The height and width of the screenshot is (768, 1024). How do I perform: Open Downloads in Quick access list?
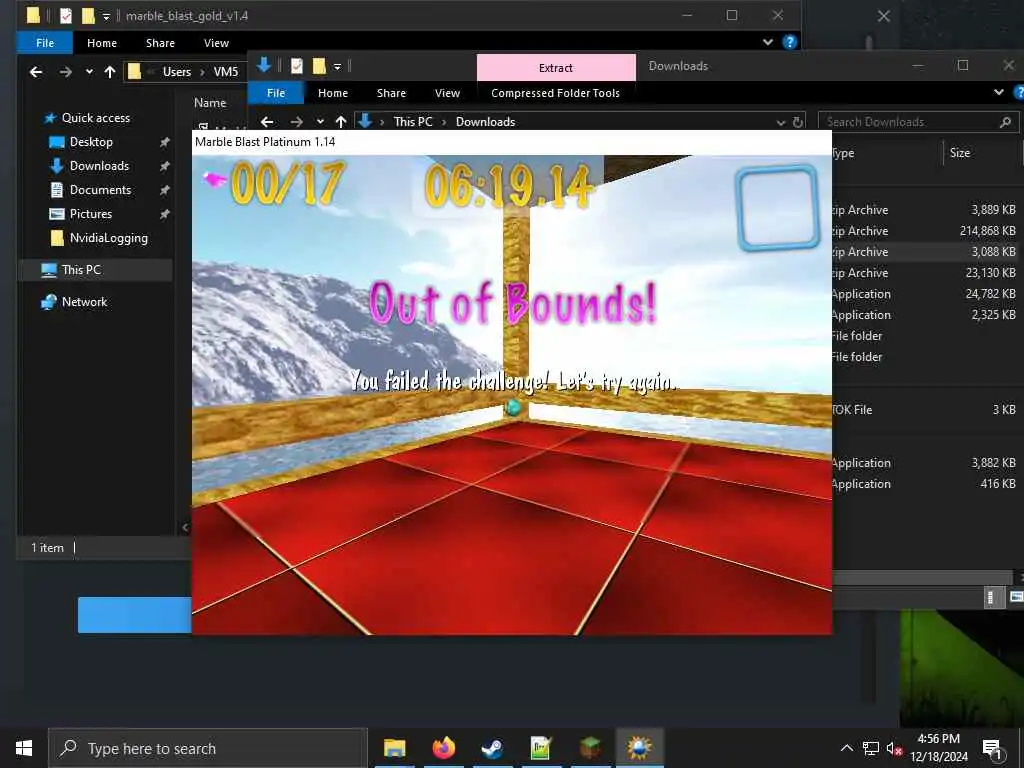click(x=99, y=166)
